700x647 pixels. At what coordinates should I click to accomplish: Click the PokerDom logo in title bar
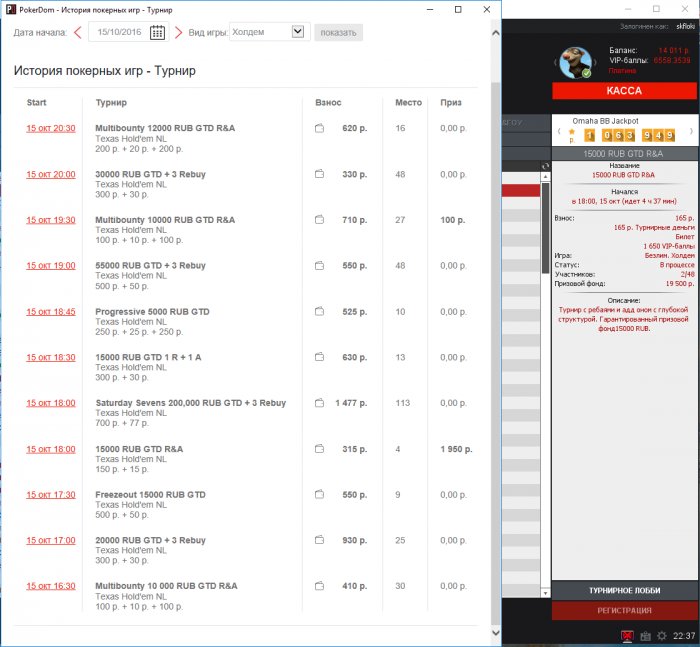[11, 9]
